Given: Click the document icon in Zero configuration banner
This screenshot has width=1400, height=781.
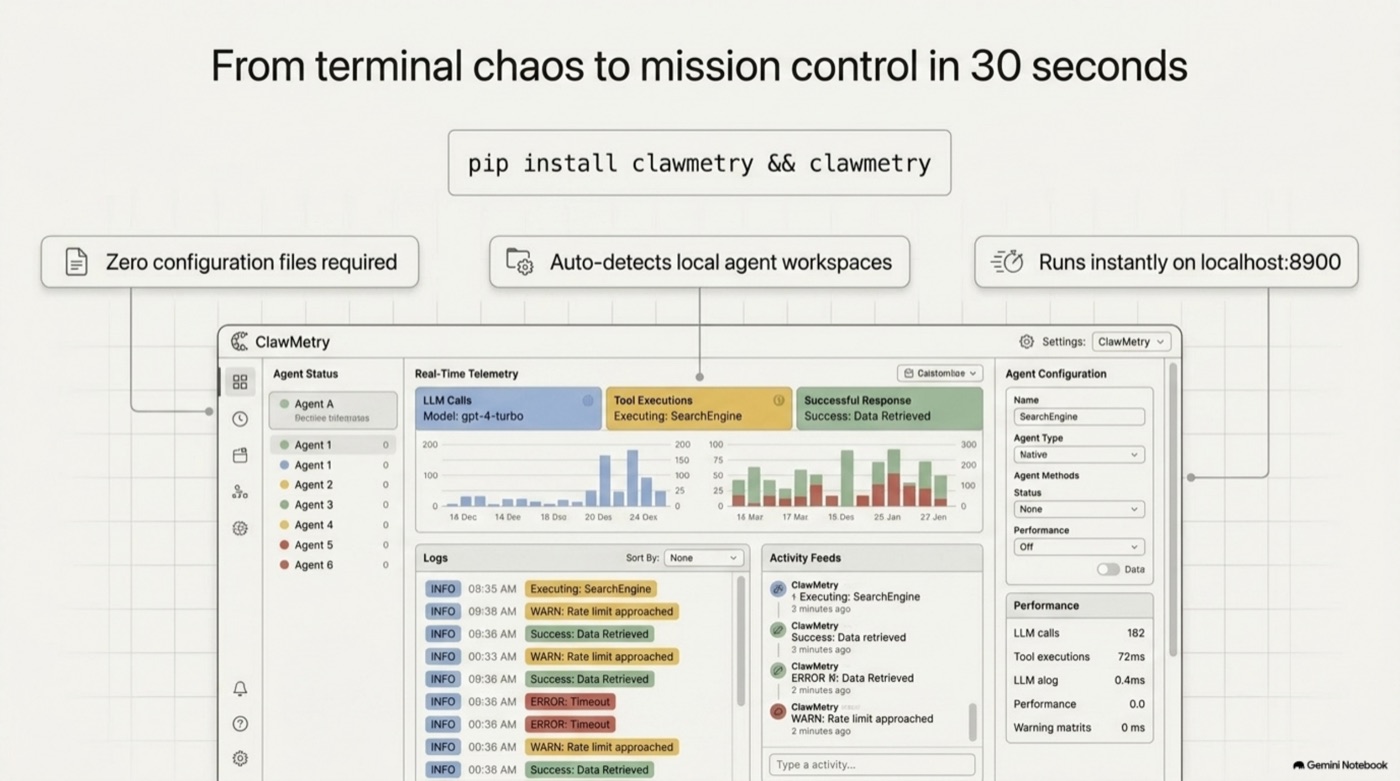Looking at the screenshot, I should pos(76,262).
